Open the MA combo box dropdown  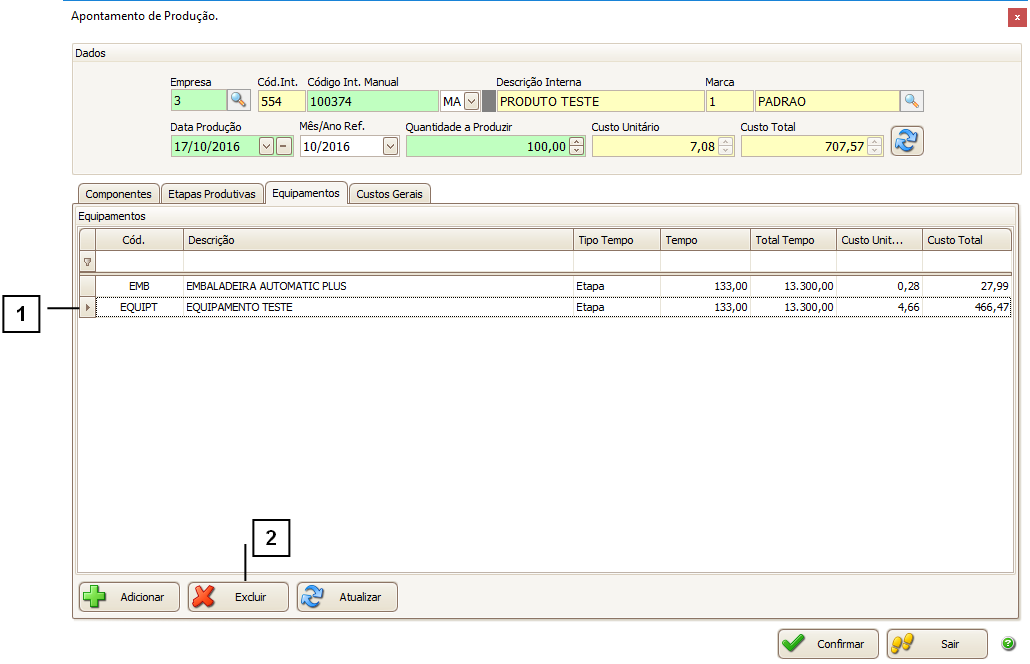coord(471,101)
